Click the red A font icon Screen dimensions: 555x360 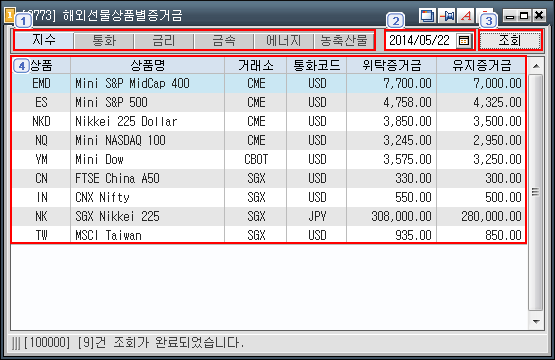click(466, 16)
